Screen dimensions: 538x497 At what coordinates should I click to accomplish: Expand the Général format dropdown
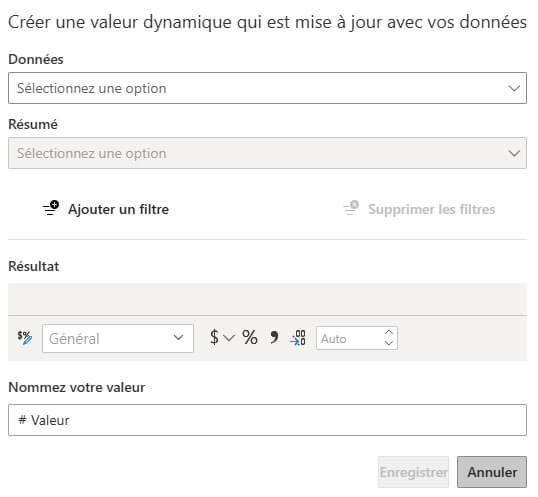pos(118,338)
